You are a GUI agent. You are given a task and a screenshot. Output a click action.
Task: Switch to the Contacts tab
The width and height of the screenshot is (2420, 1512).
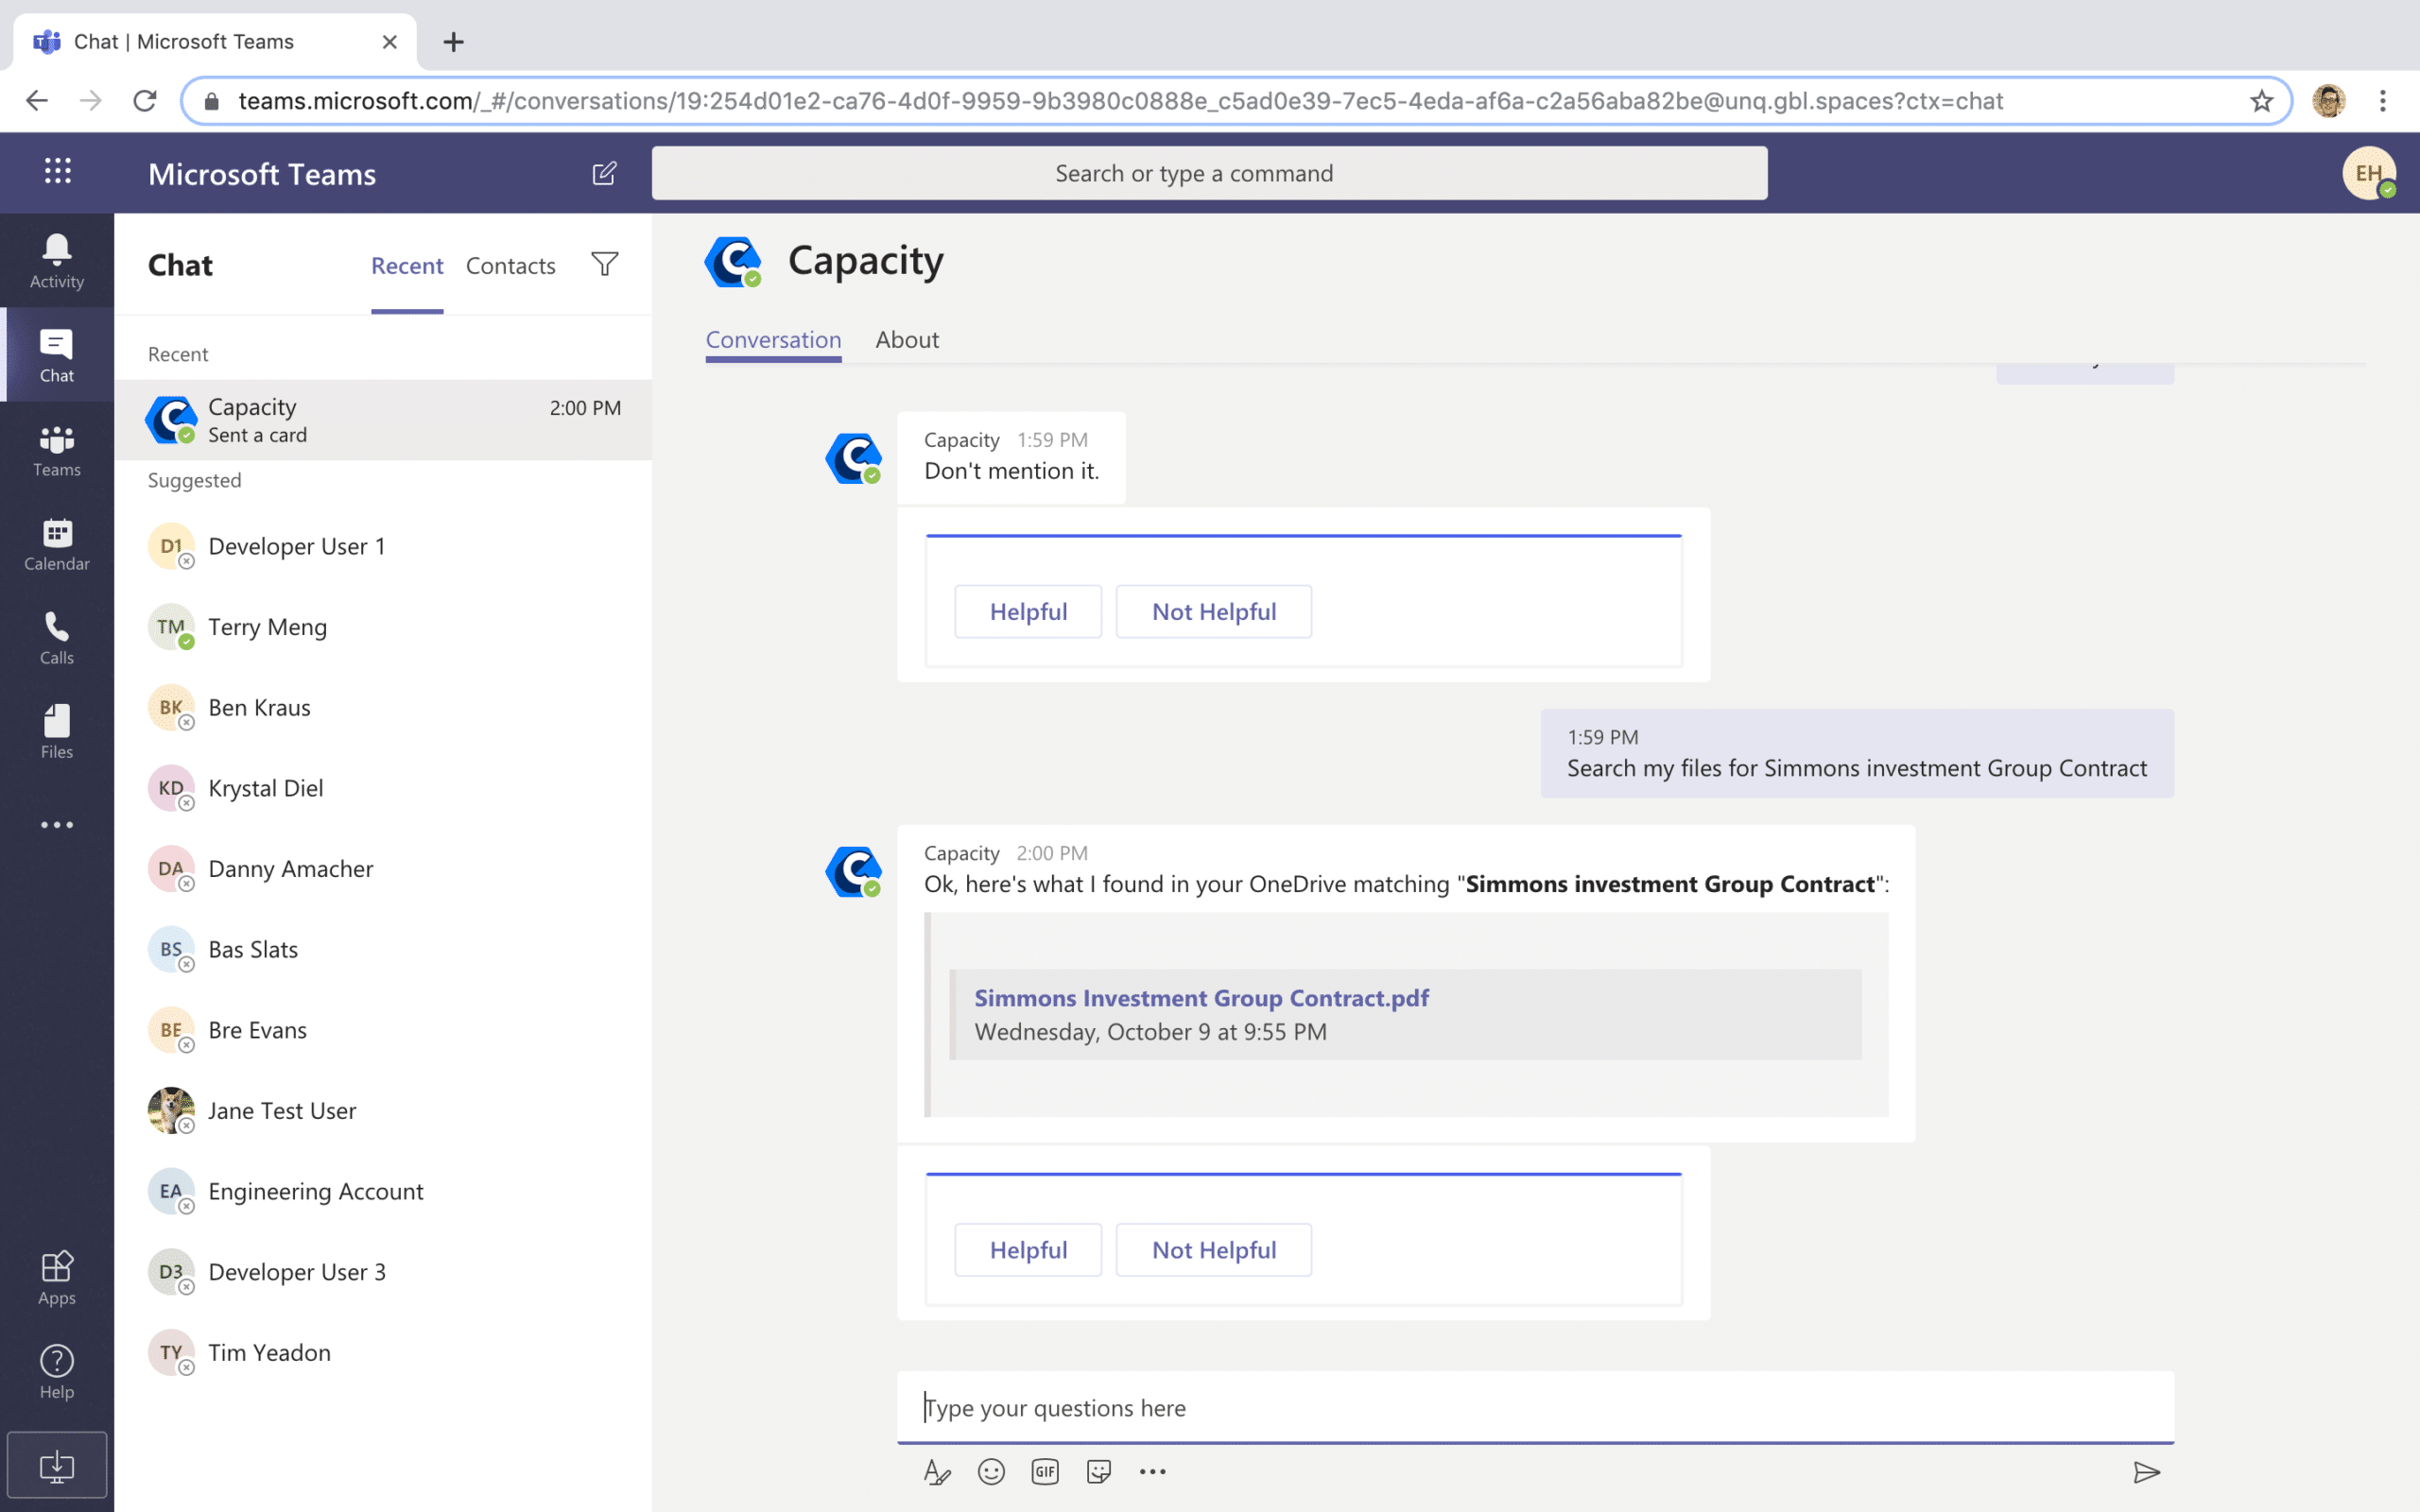[510, 266]
